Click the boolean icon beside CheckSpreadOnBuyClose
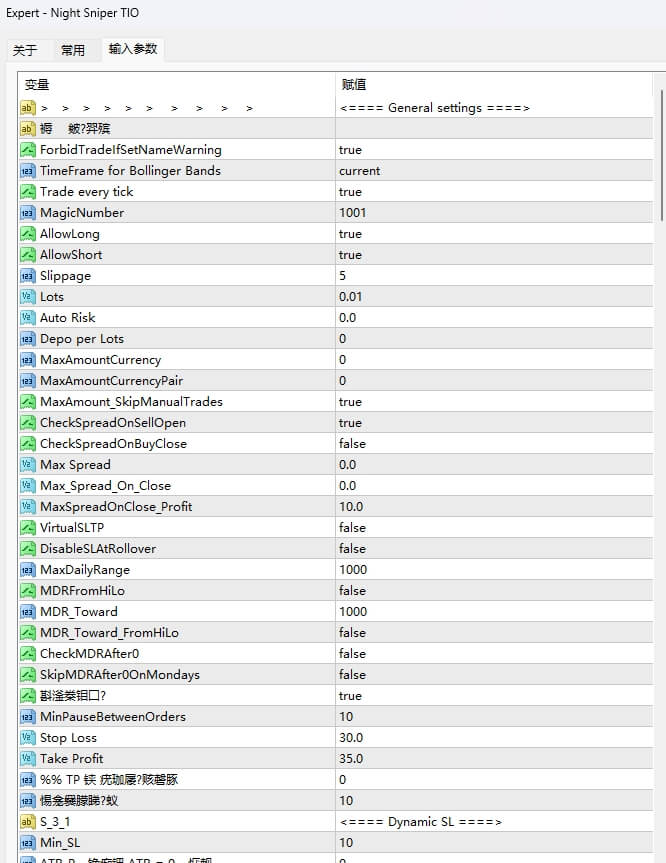Viewport: 666px width, 863px height. pyautogui.click(x=28, y=444)
